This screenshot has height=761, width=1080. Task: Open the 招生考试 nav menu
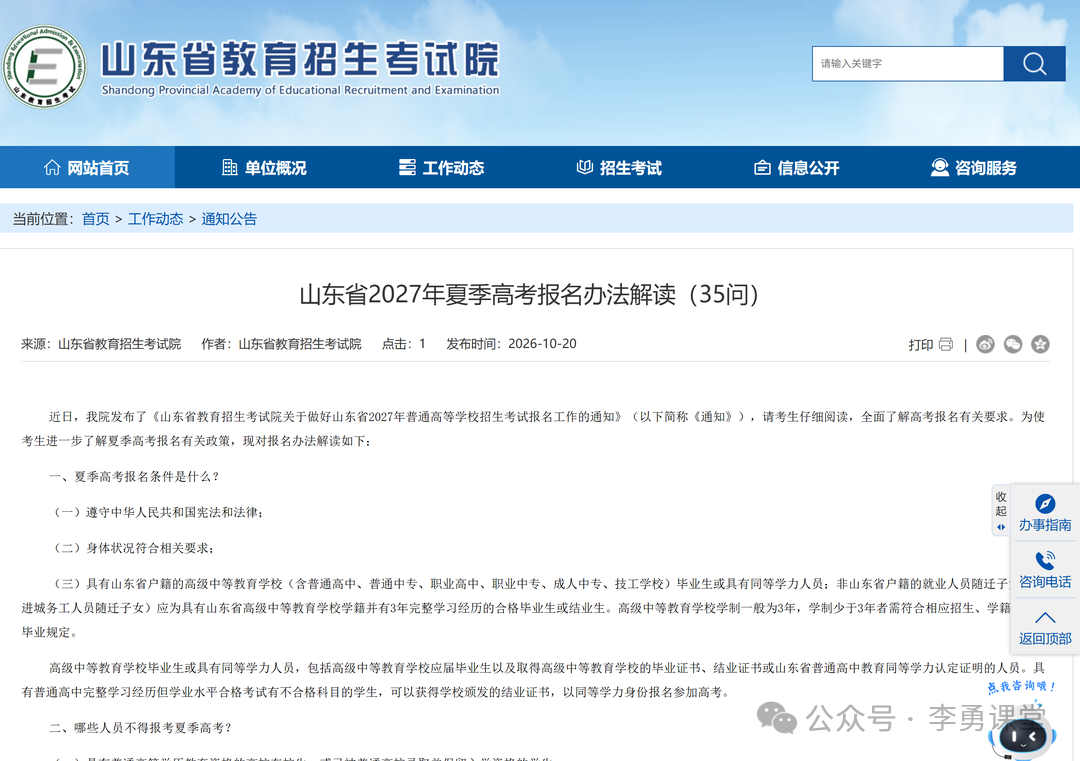(619, 167)
